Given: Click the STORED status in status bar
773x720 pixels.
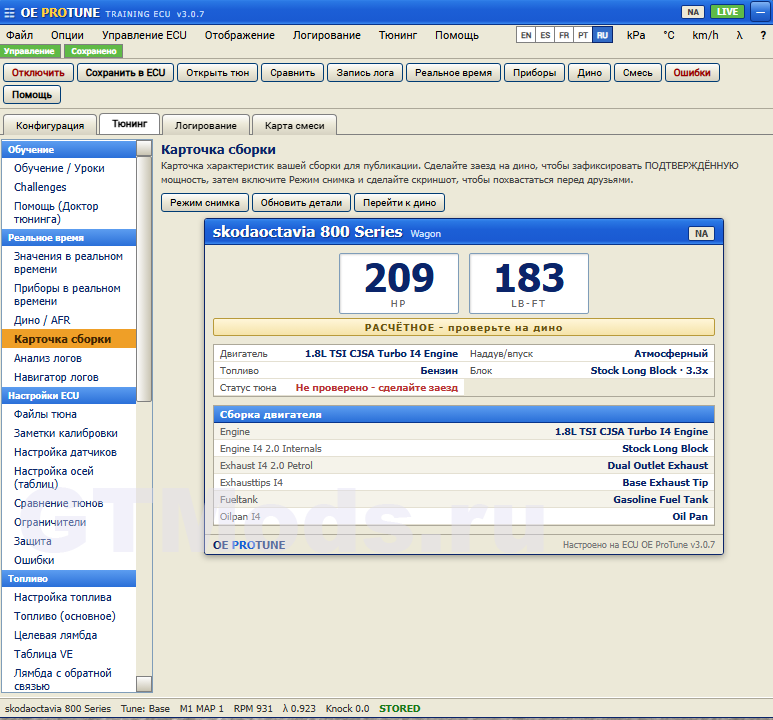Looking at the screenshot, I should (399, 709).
